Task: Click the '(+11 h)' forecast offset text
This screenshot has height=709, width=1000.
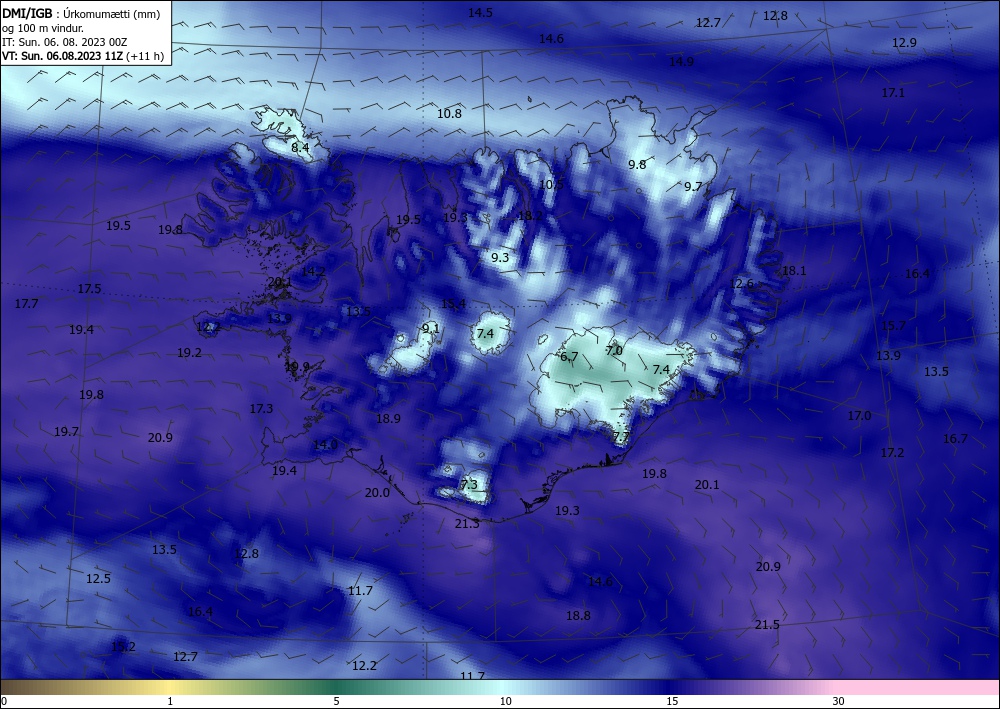Action: [x=145, y=56]
